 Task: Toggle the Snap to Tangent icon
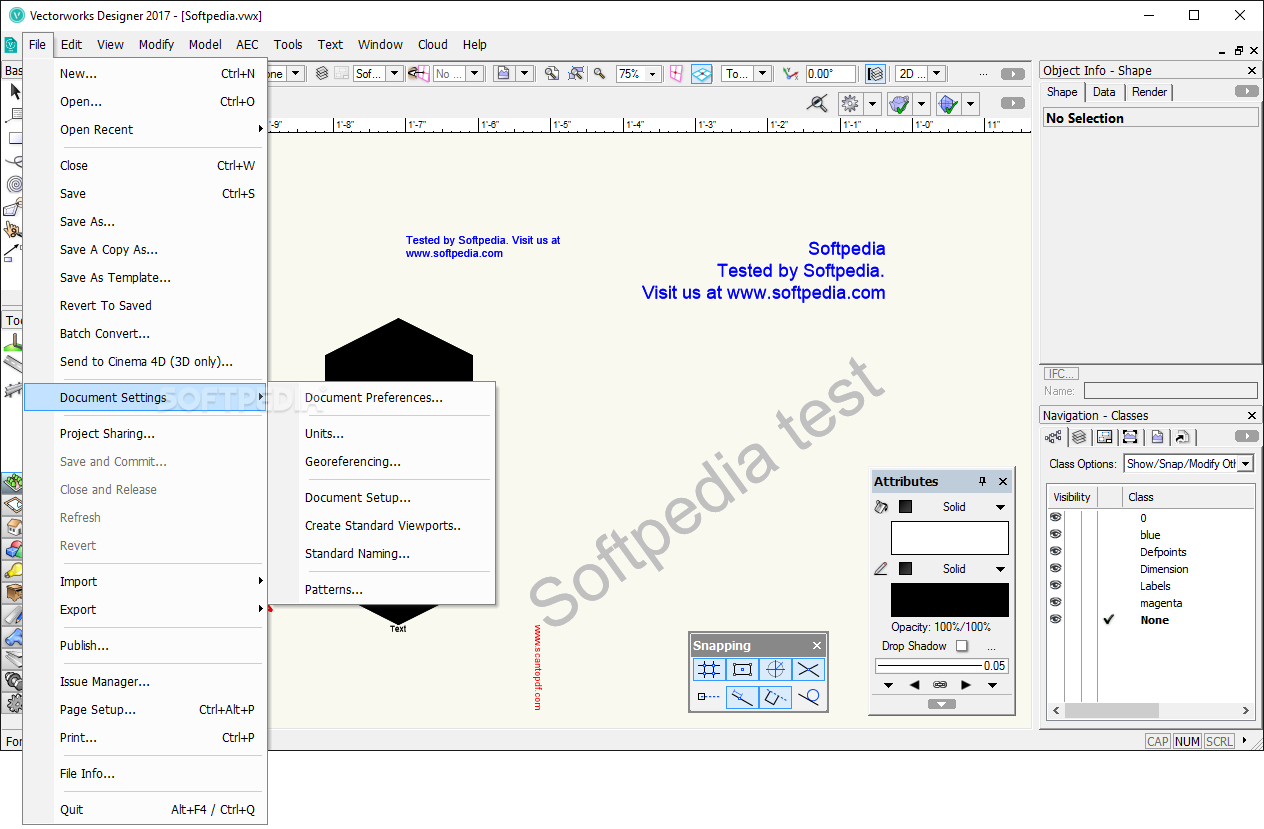808,697
